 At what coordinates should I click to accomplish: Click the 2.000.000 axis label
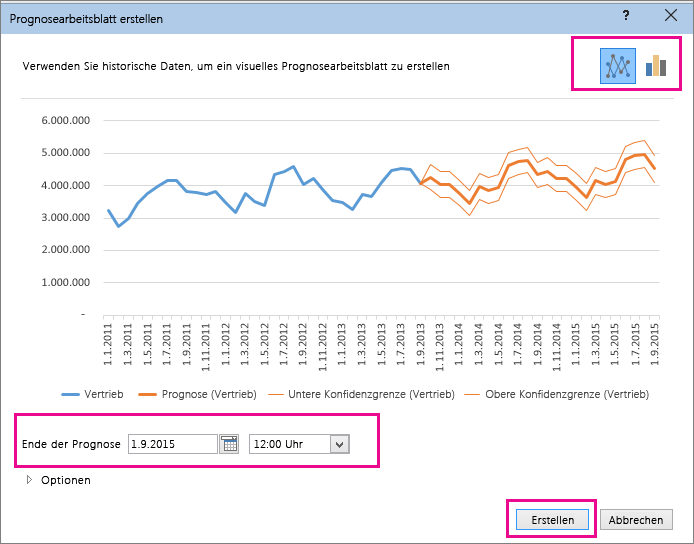[x=66, y=250]
